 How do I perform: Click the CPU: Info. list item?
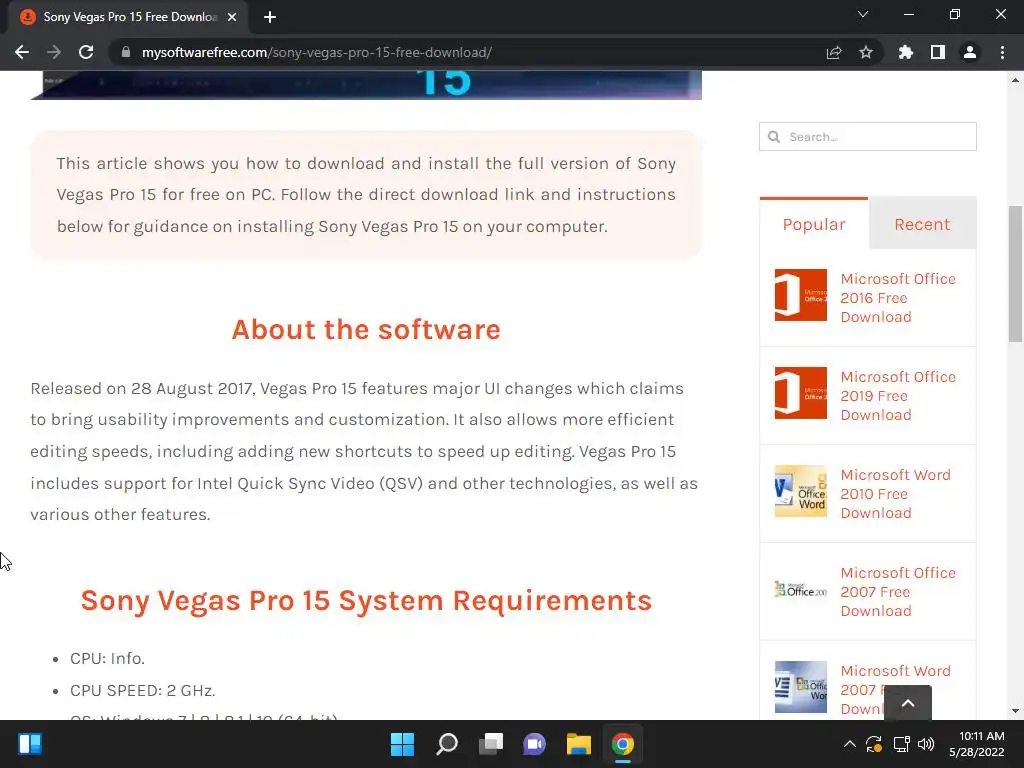coord(107,658)
